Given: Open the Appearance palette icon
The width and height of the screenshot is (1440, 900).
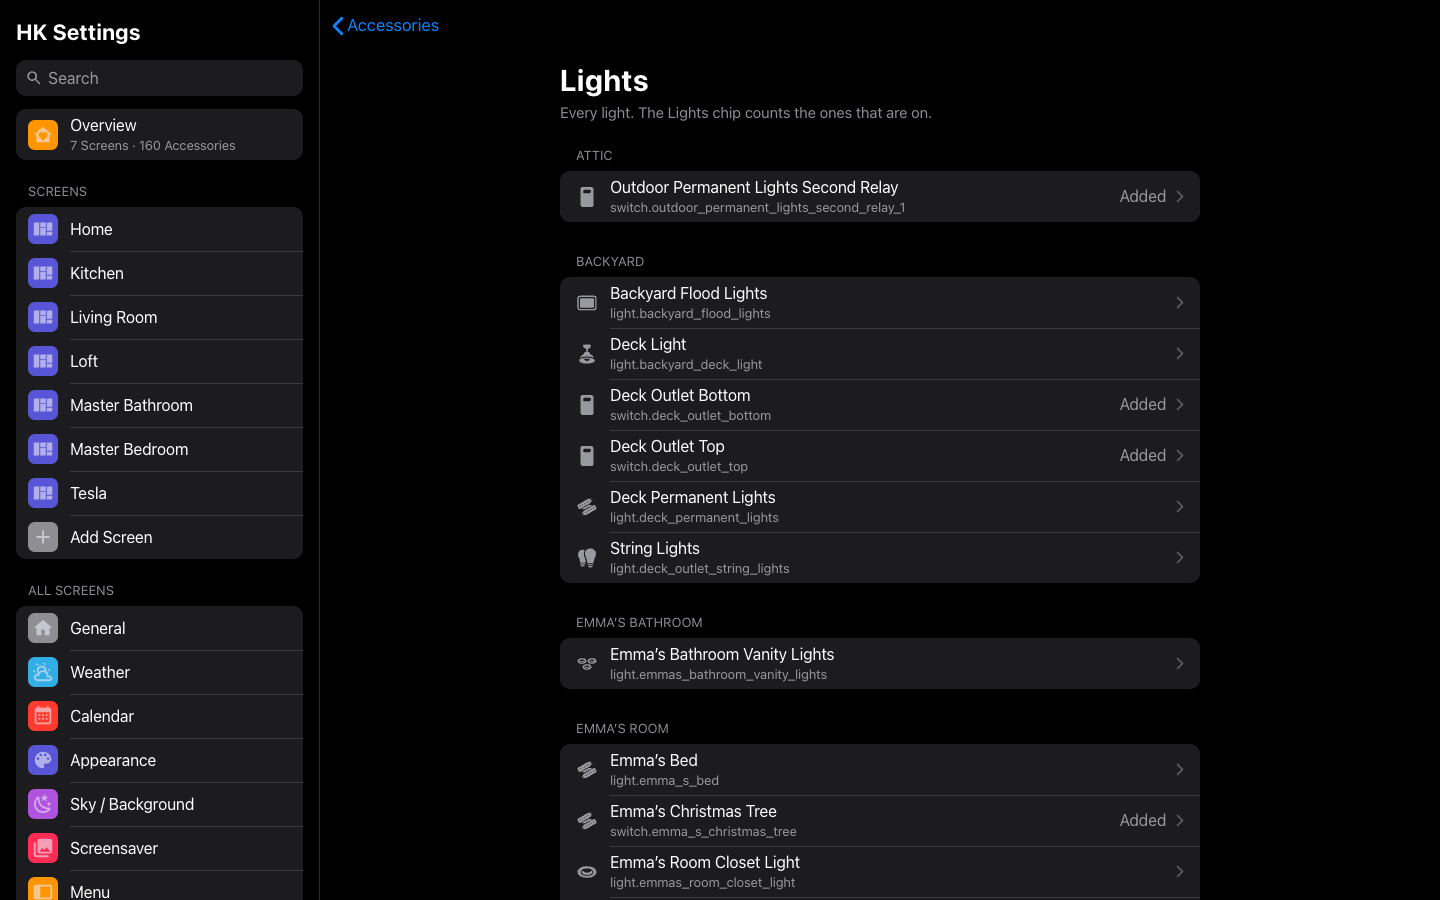Looking at the screenshot, I should coord(43,760).
